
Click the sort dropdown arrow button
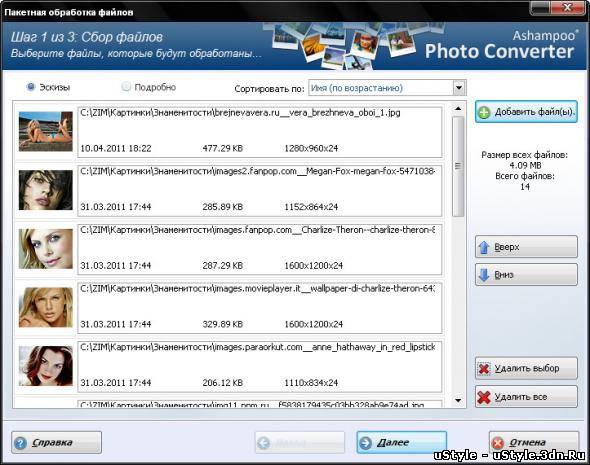[x=459, y=88]
